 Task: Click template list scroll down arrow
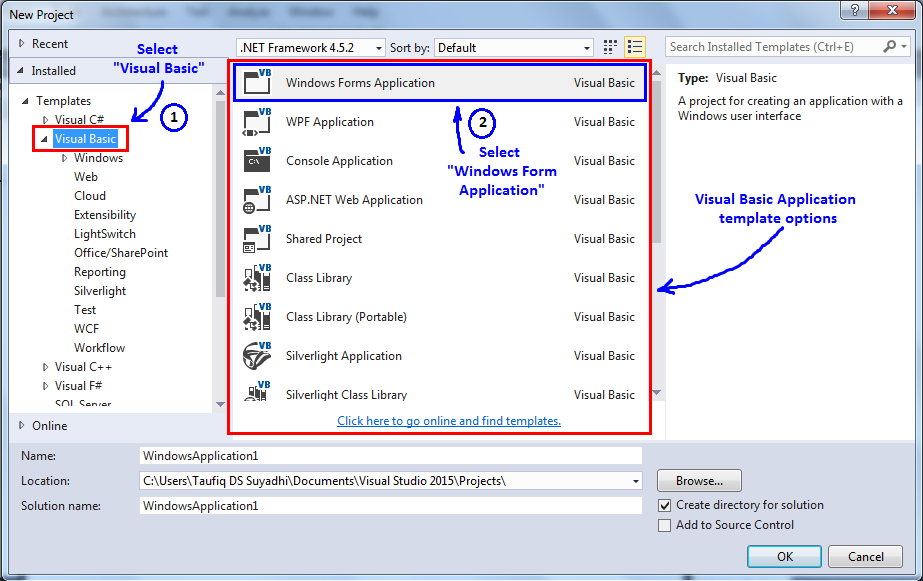(x=657, y=393)
